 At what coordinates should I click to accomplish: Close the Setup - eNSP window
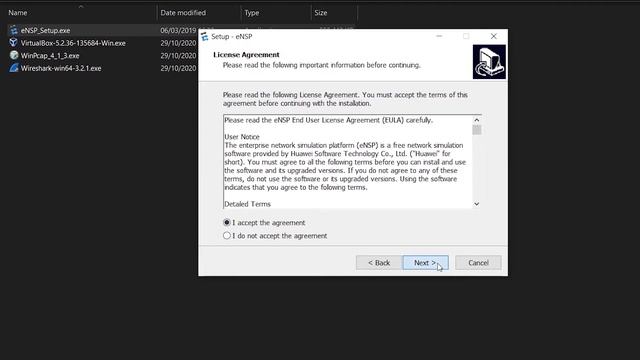click(x=493, y=36)
